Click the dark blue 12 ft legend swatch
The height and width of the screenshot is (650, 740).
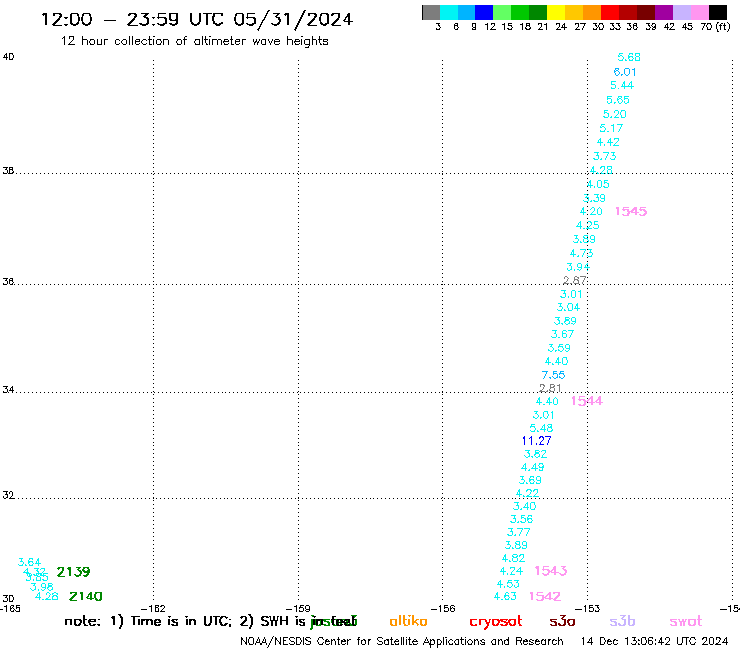click(x=484, y=13)
